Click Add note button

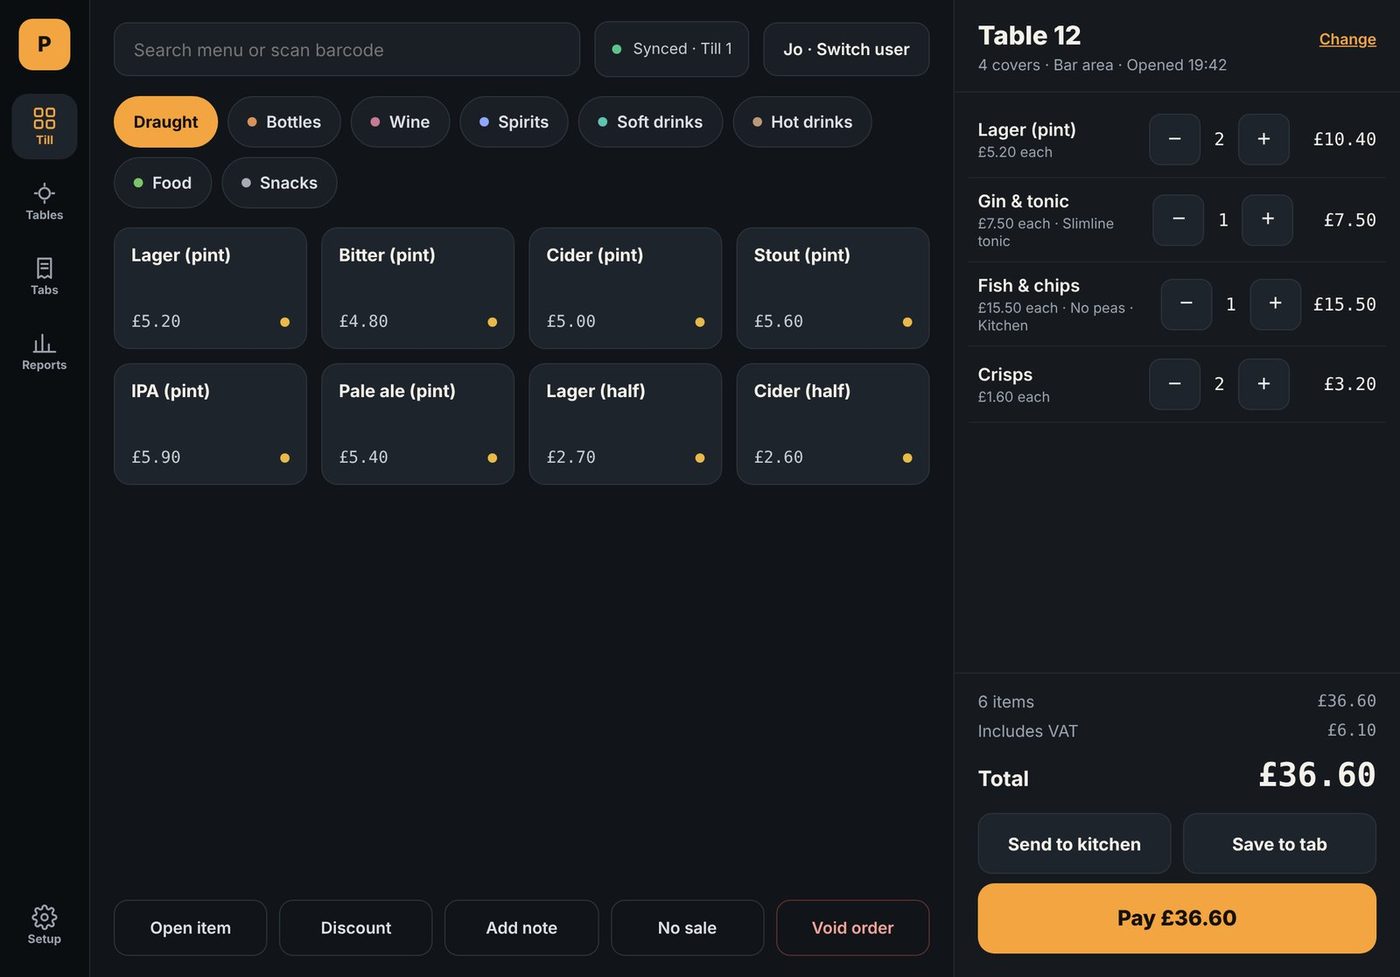tap(522, 928)
